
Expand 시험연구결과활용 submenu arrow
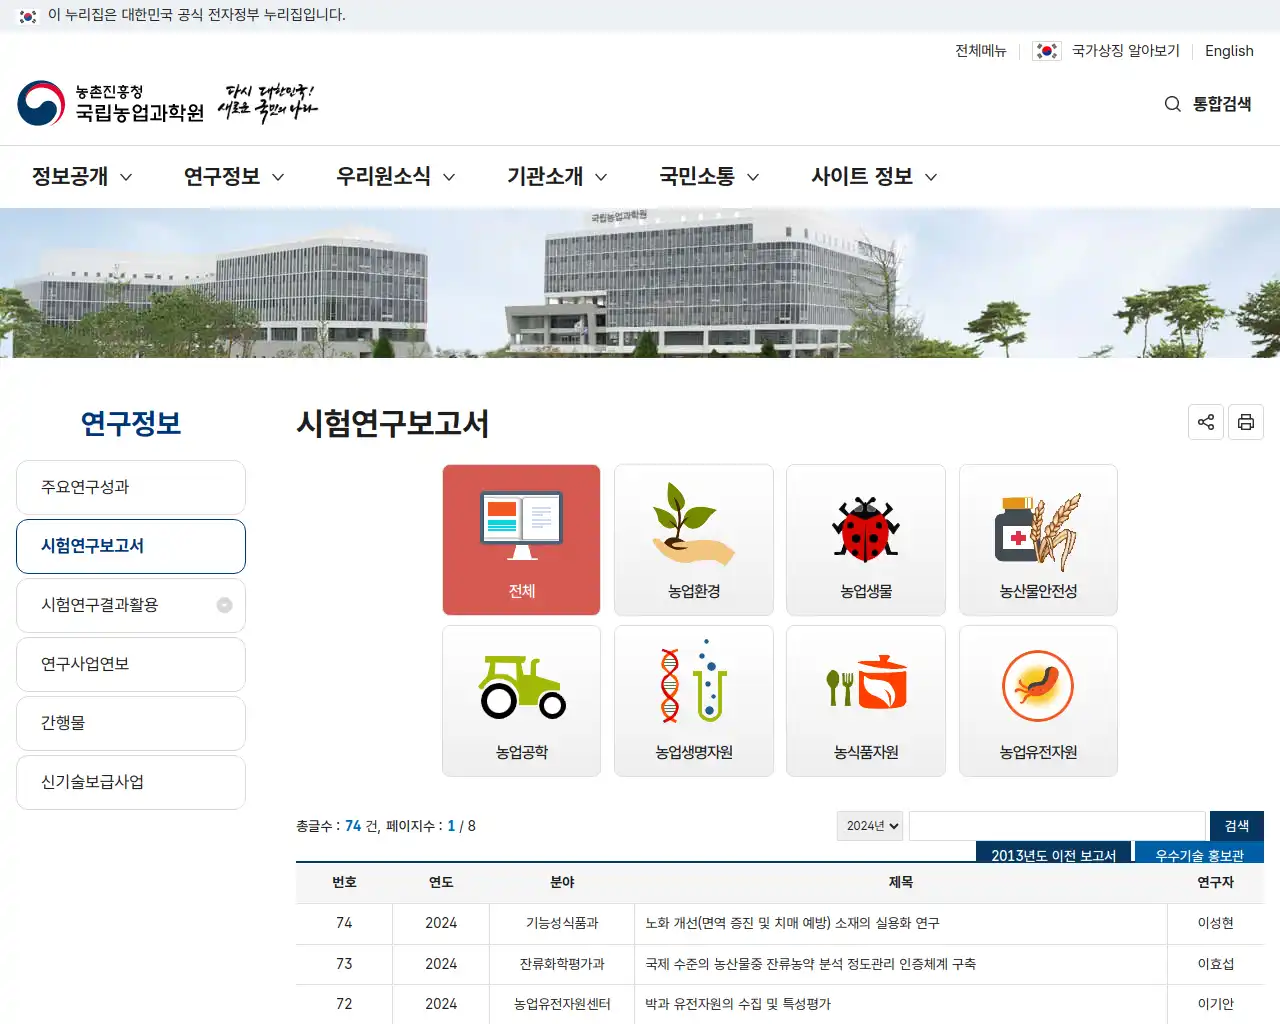pos(224,605)
